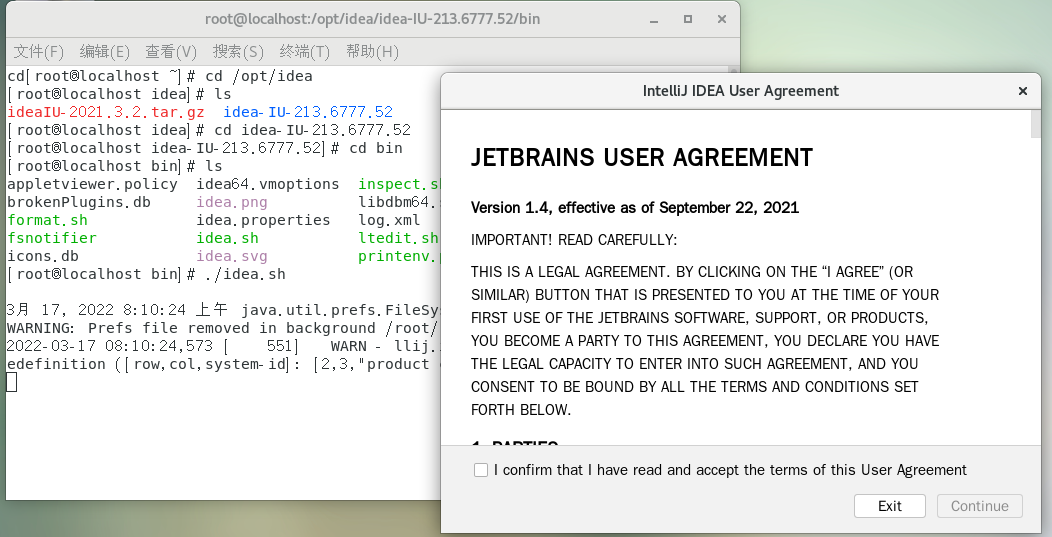Click fsnotifier in terminal listing

(52, 238)
